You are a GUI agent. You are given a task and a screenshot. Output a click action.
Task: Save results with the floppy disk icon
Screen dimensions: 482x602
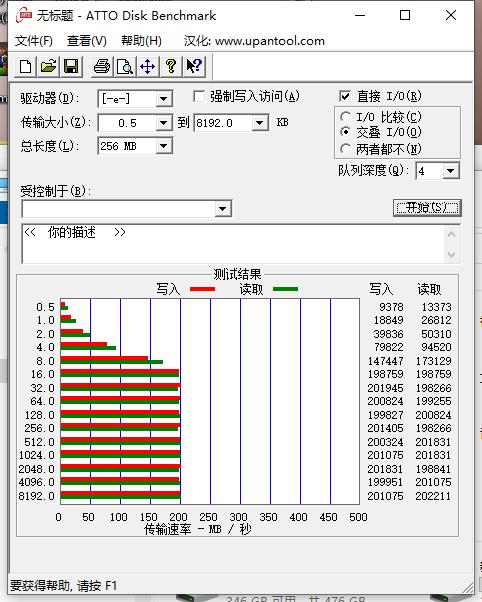[x=71, y=66]
